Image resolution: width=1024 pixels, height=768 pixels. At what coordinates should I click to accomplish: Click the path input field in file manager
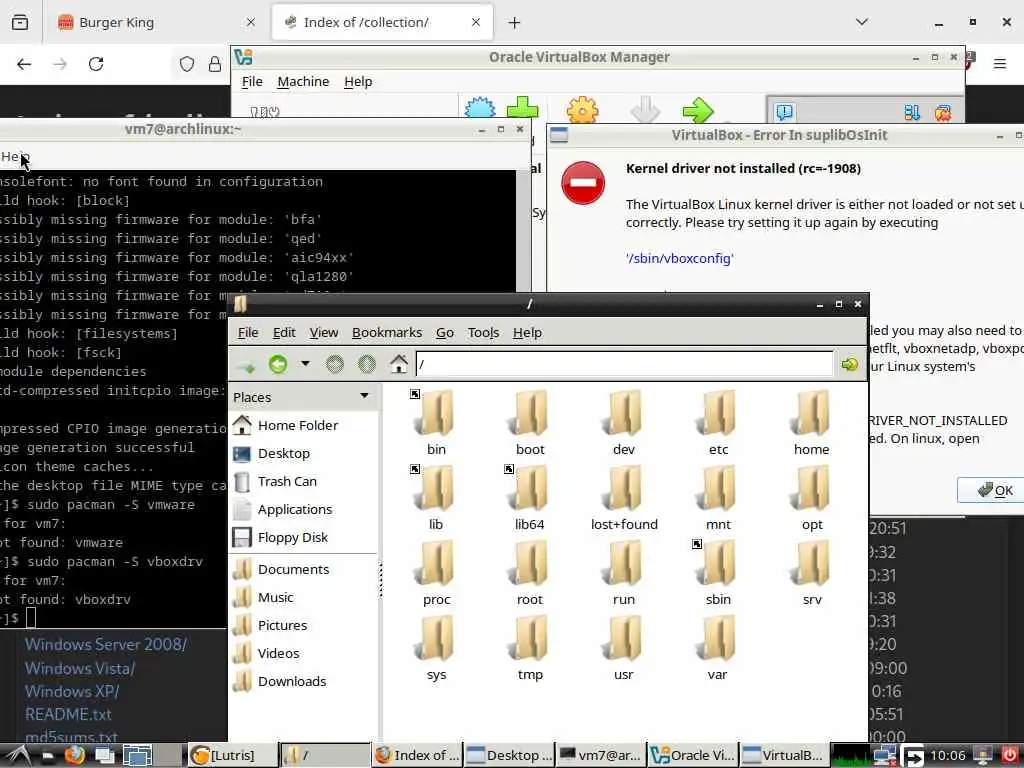point(624,364)
